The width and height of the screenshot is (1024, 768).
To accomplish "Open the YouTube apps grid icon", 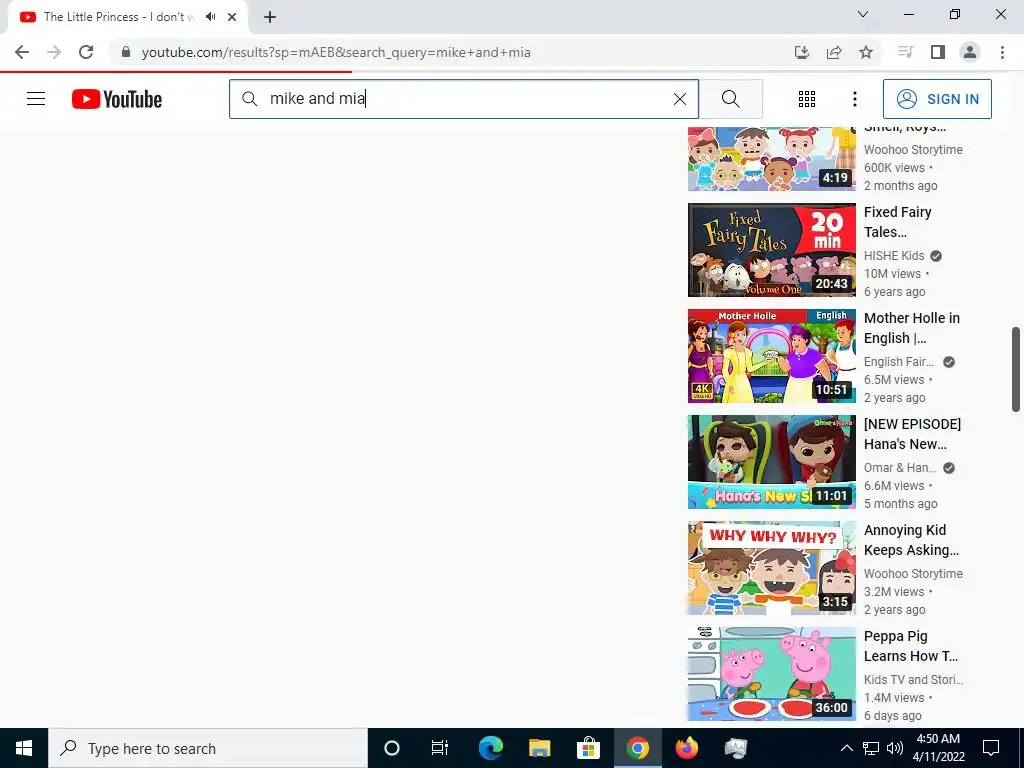I will coord(807,99).
